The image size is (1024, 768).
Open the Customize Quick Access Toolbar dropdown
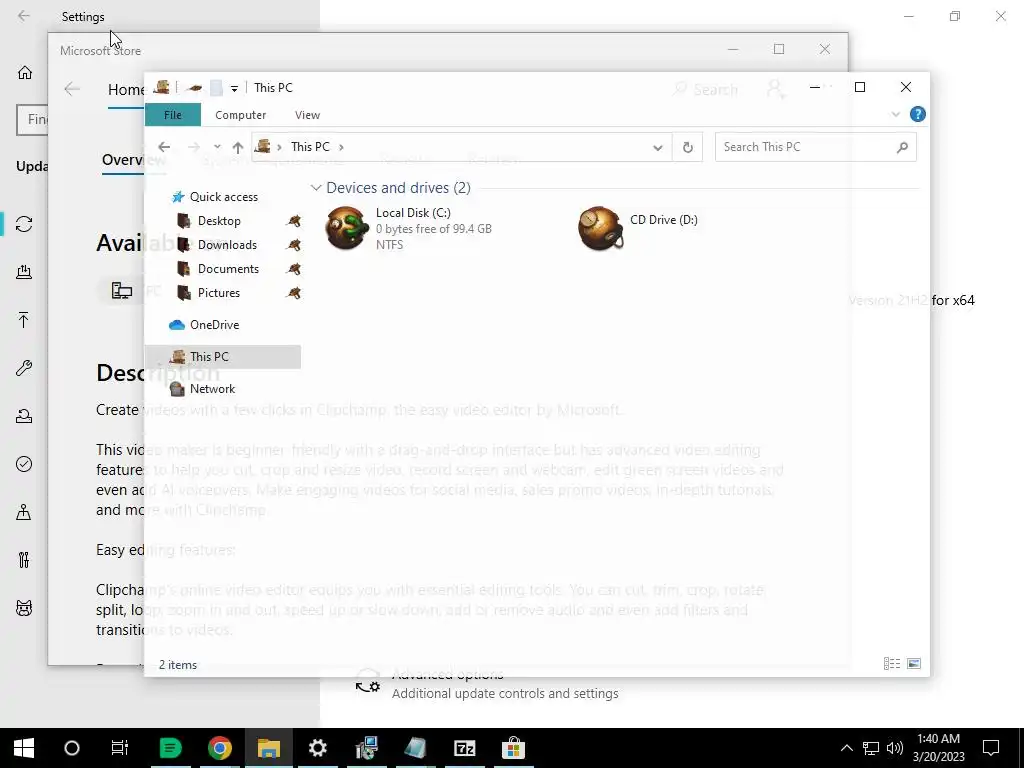pyautogui.click(x=234, y=88)
